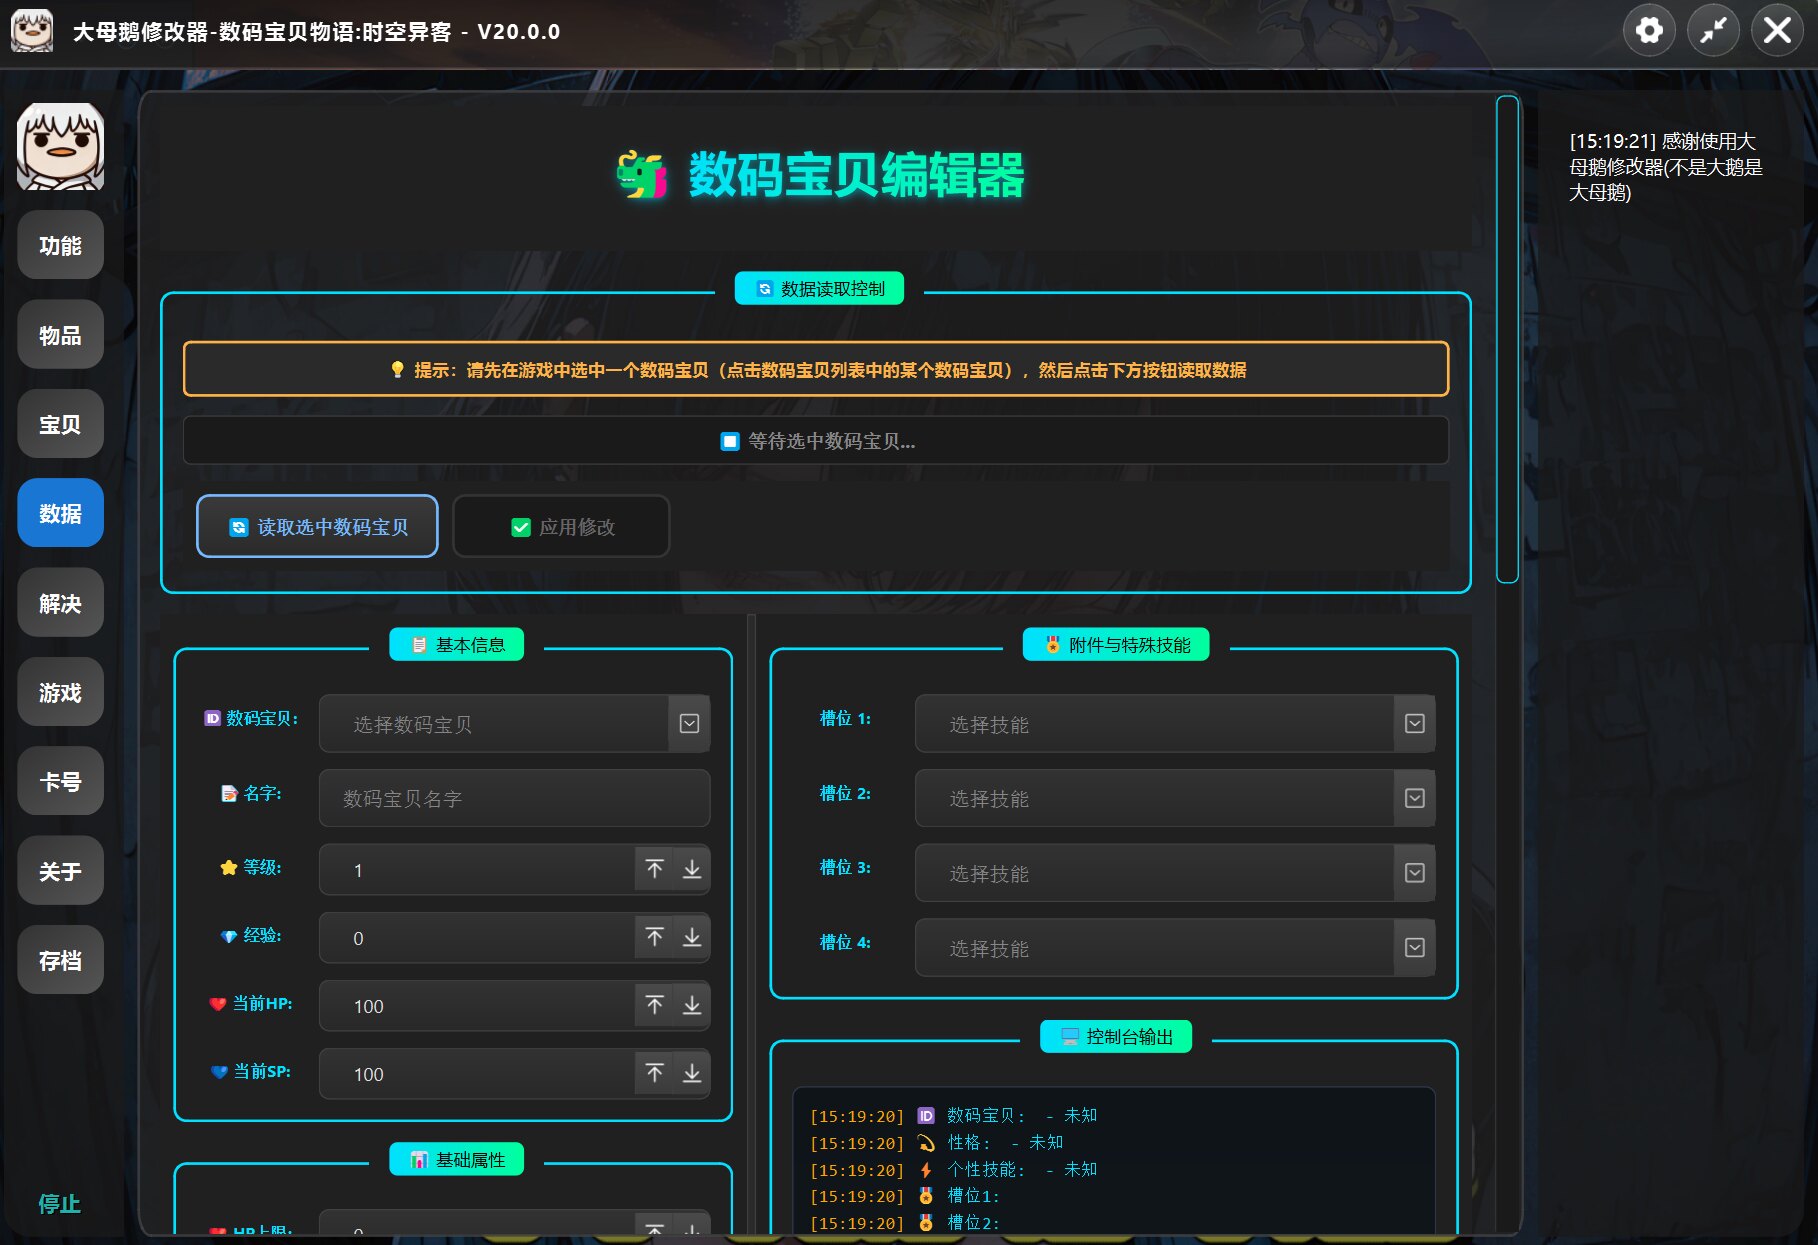The height and width of the screenshot is (1245, 1818).
Task: Click the up arrow on the 当前SP field
Action: tap(654, 1073)
